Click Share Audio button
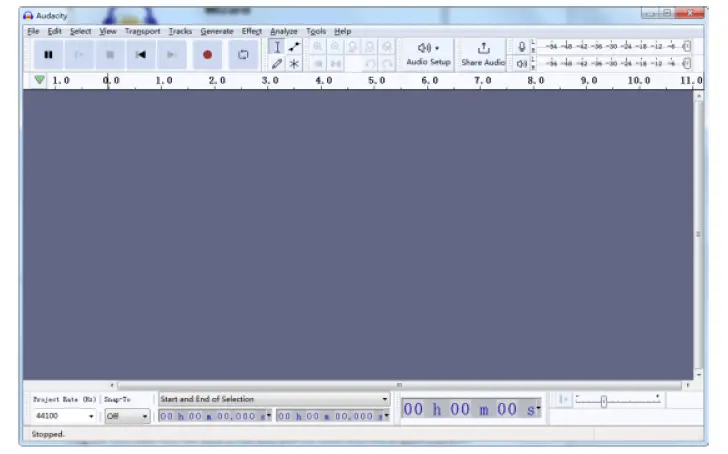 pyautogui.click(x=483, y=54)
